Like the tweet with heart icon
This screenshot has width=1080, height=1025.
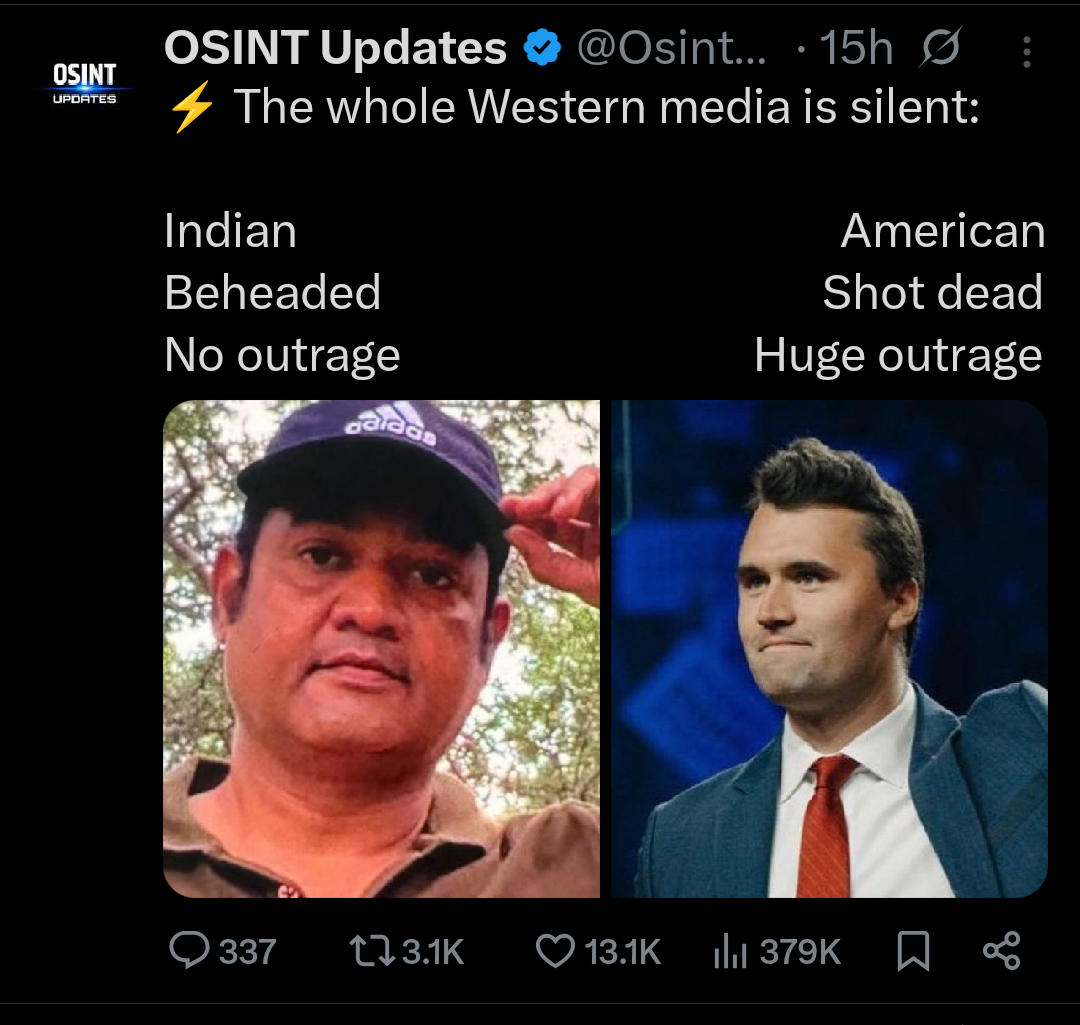[555, 951]
